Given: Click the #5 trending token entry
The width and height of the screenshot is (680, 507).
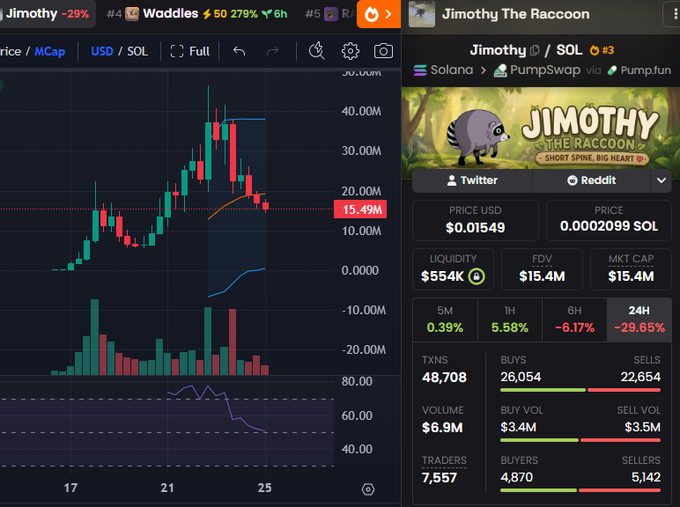Looking at the screenshot, I should pyautogui.click(x=329, y=14).
